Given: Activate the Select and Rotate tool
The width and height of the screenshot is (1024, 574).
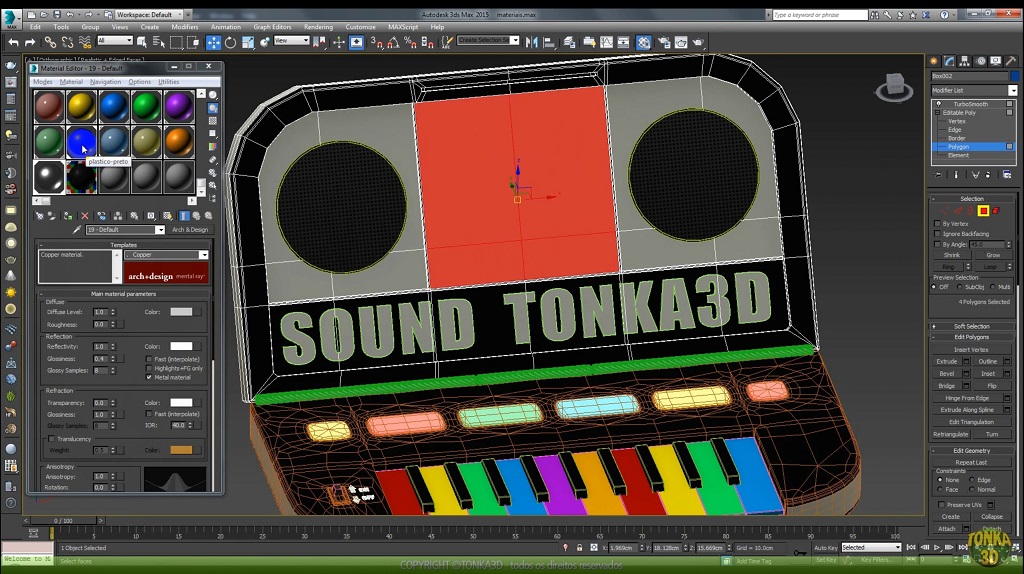Looking at the screenshot, I should [231, 42].
